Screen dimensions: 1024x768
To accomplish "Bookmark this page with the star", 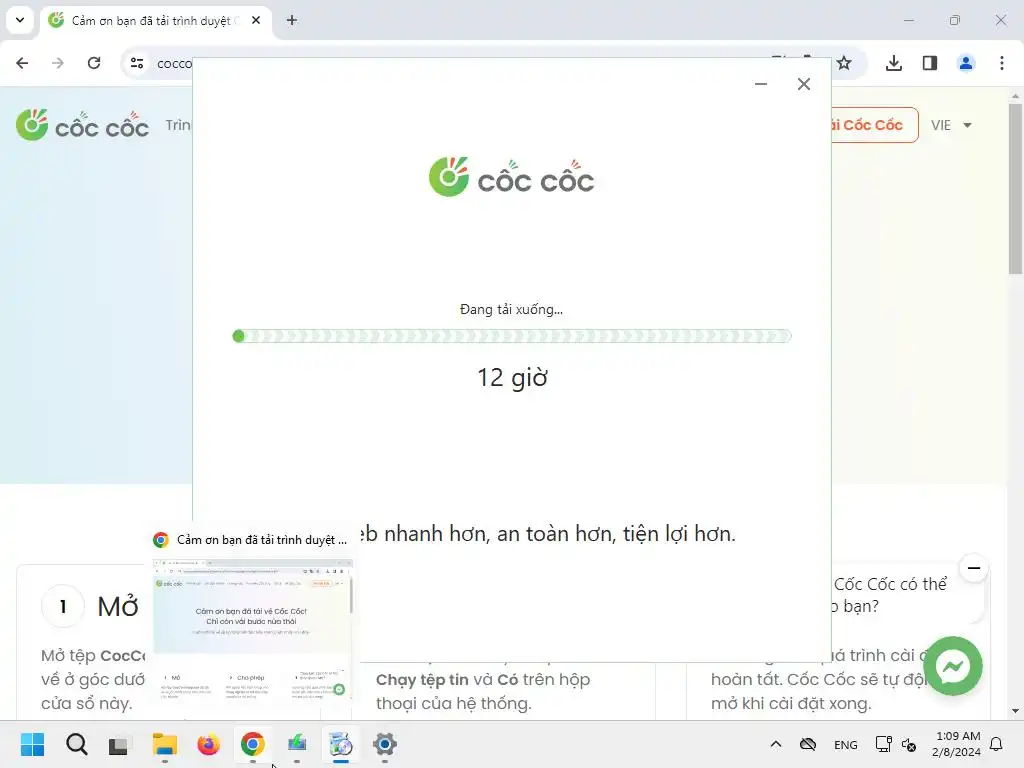I will (844, 63).
